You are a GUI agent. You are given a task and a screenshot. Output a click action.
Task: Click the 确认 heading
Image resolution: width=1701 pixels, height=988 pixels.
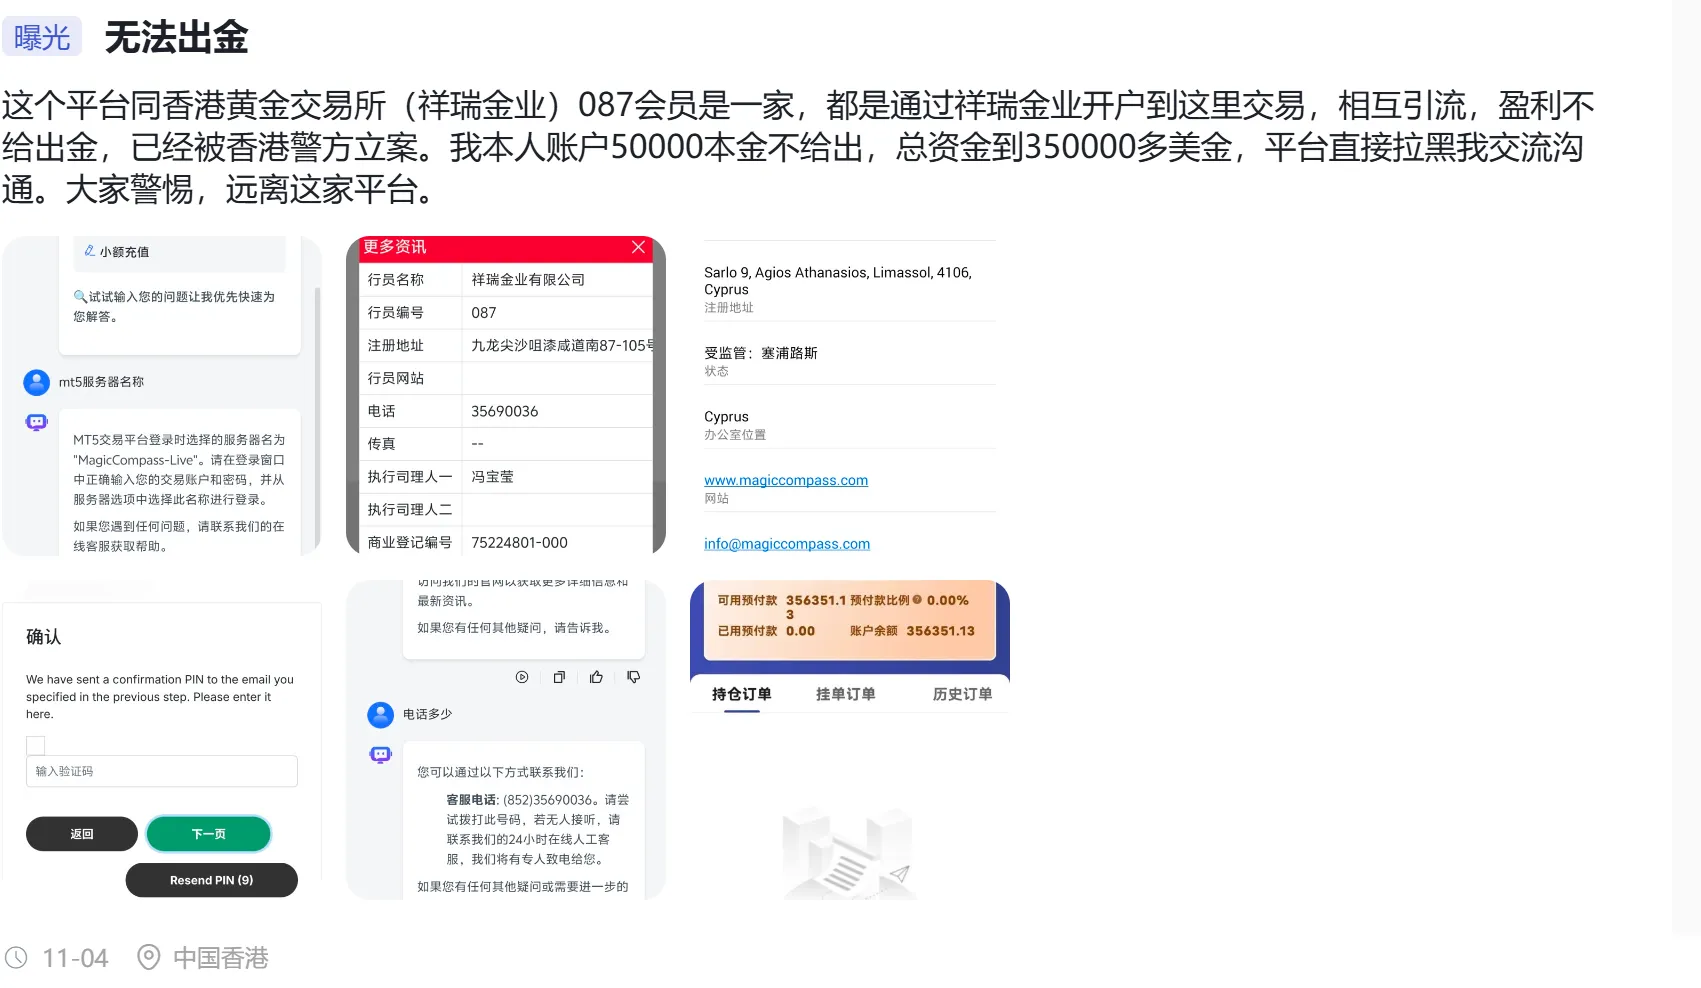(x=44, y=637)
